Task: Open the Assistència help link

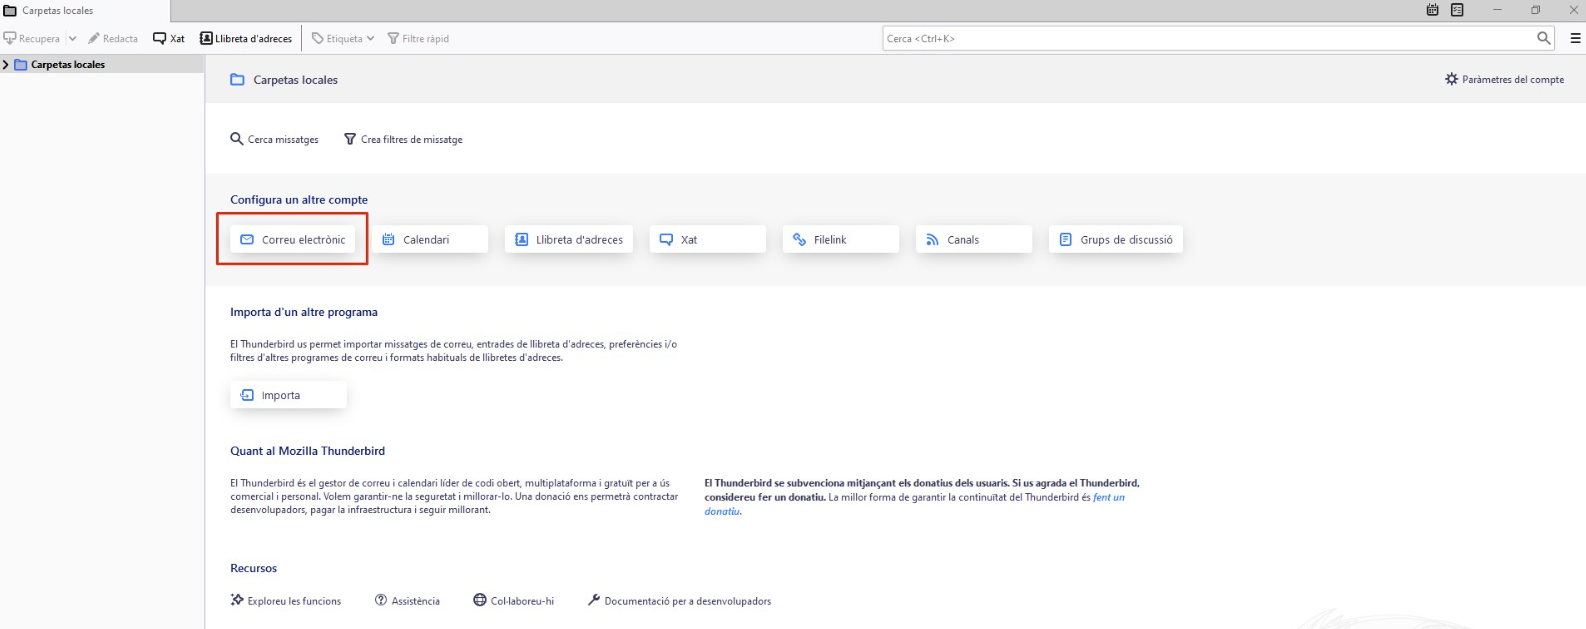Action: pos(407,601)
